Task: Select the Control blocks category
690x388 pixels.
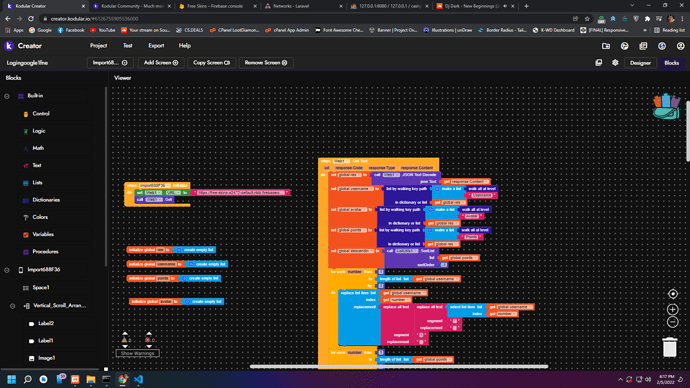Action: [x=40, y=113]
